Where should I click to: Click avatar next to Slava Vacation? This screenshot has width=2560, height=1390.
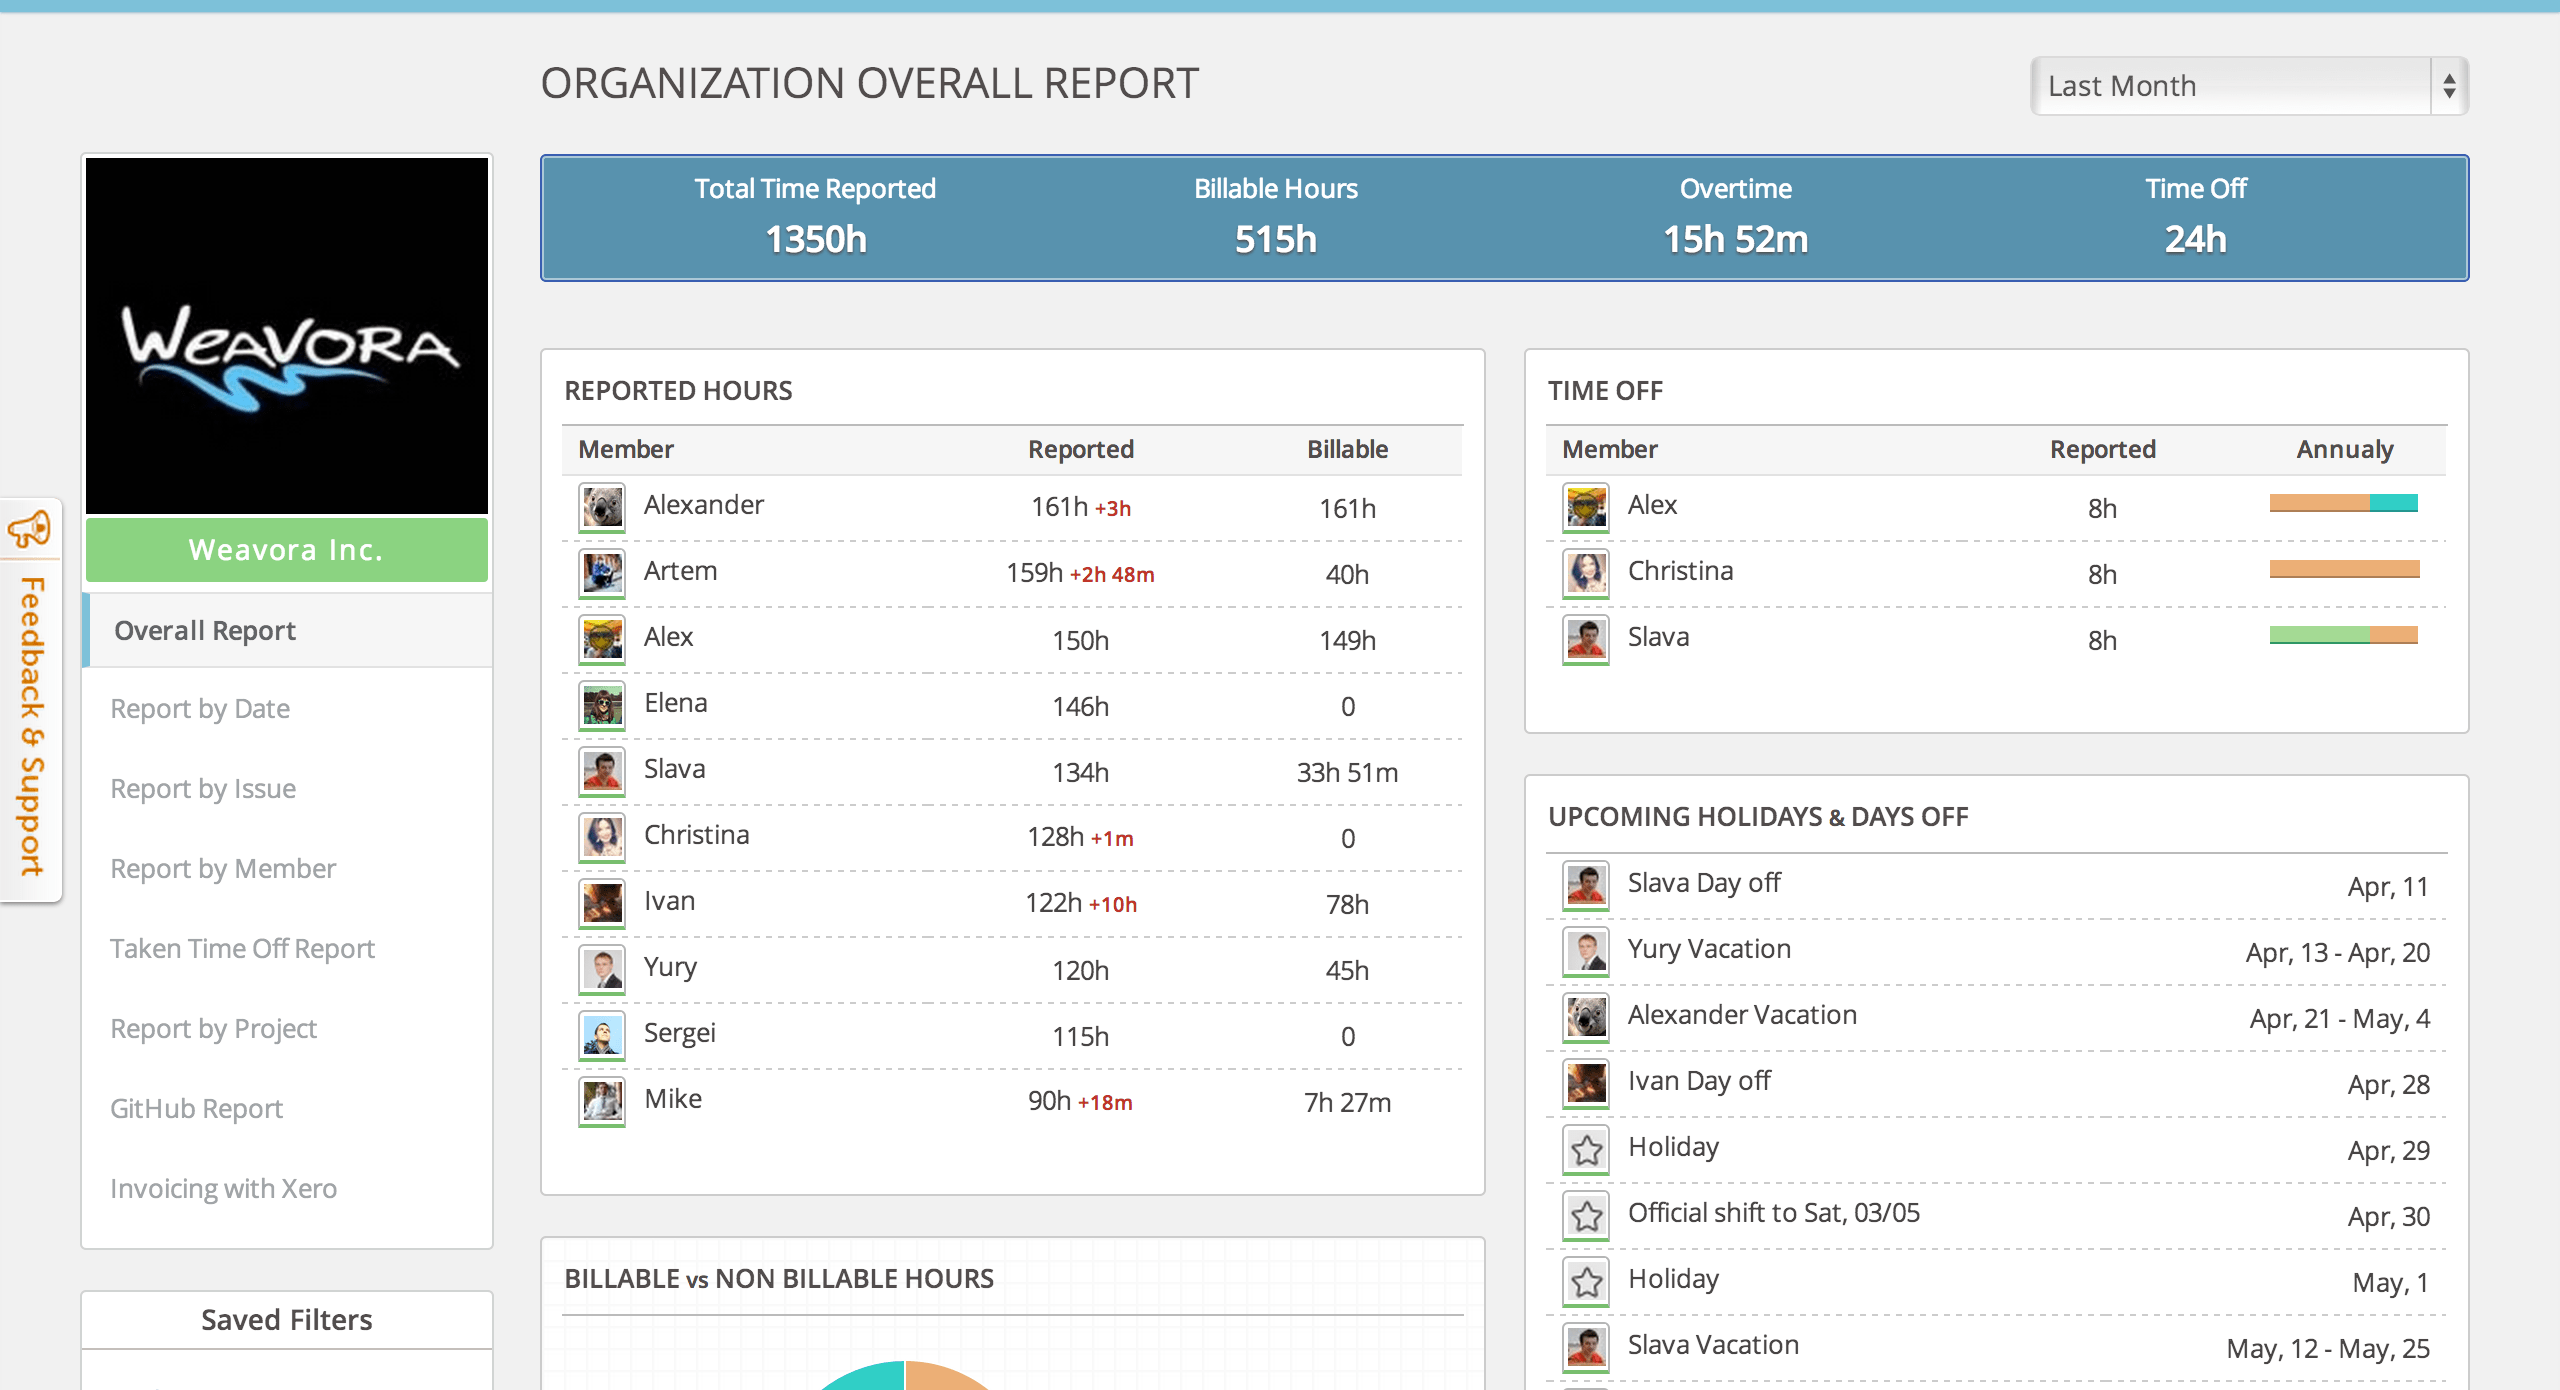click(x=1586, y=1348)
